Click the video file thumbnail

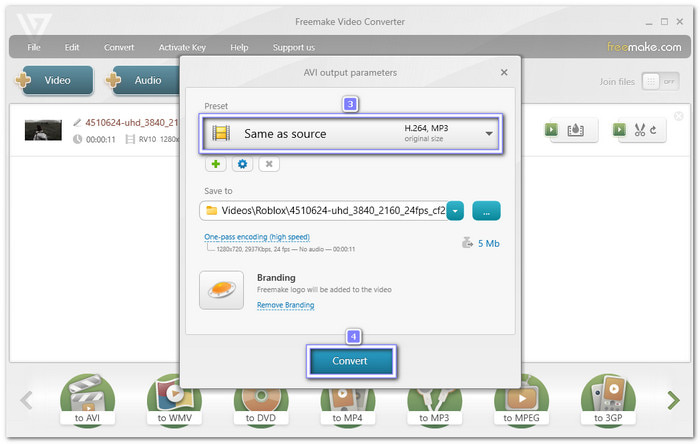pyautogui.click(x=43, y=130)
